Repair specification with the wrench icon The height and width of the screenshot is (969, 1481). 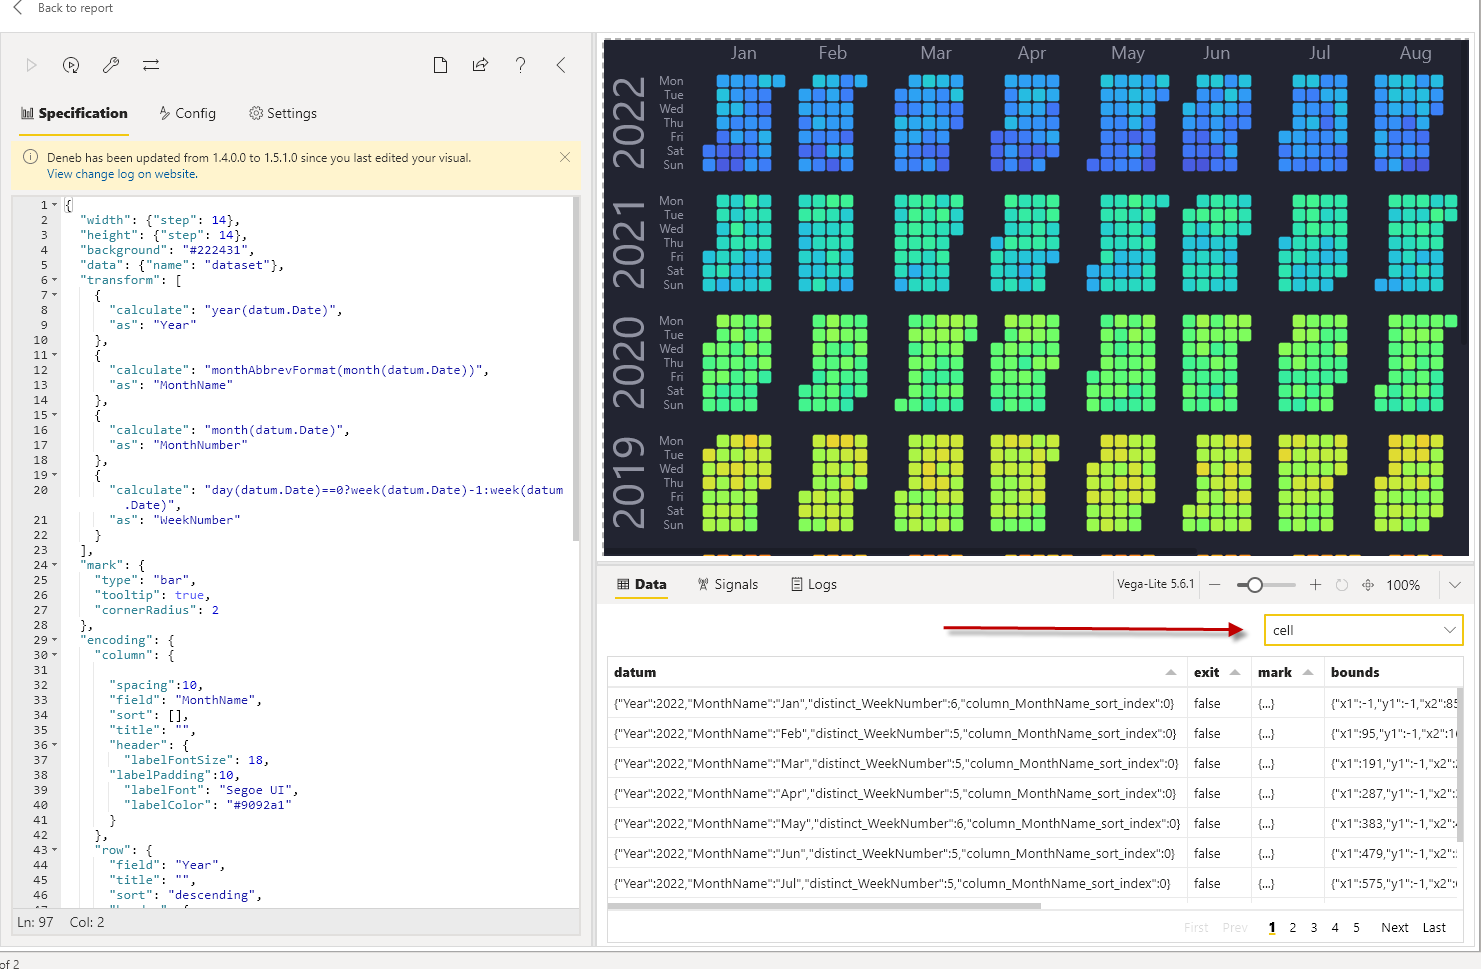[x=111, y=65]
